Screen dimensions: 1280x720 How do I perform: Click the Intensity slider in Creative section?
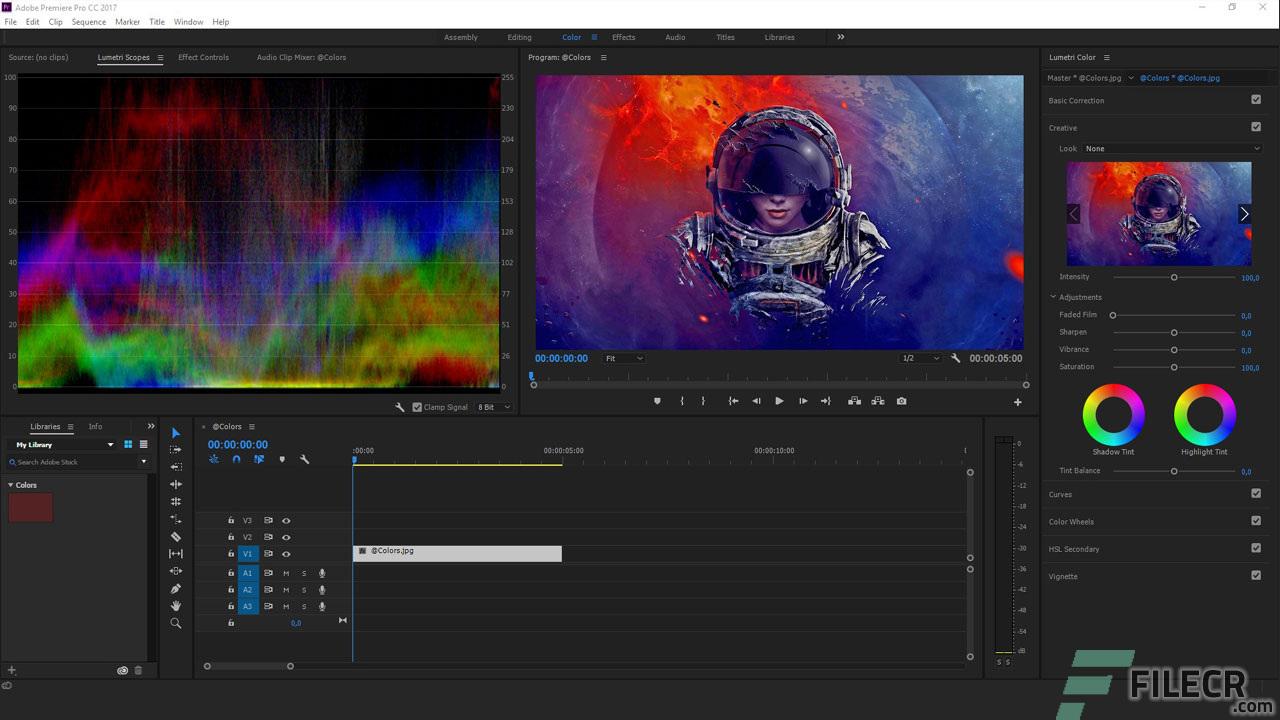click(1174, 277)
